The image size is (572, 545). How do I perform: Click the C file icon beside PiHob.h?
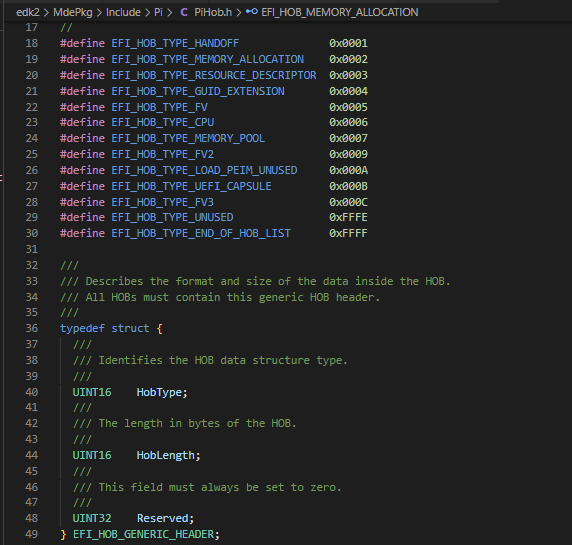point(184,12)
